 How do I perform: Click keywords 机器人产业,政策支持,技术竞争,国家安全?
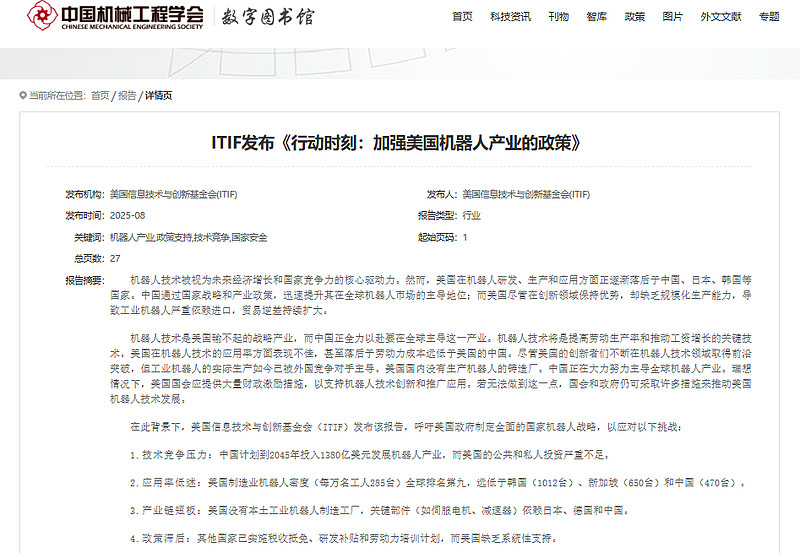188,237
